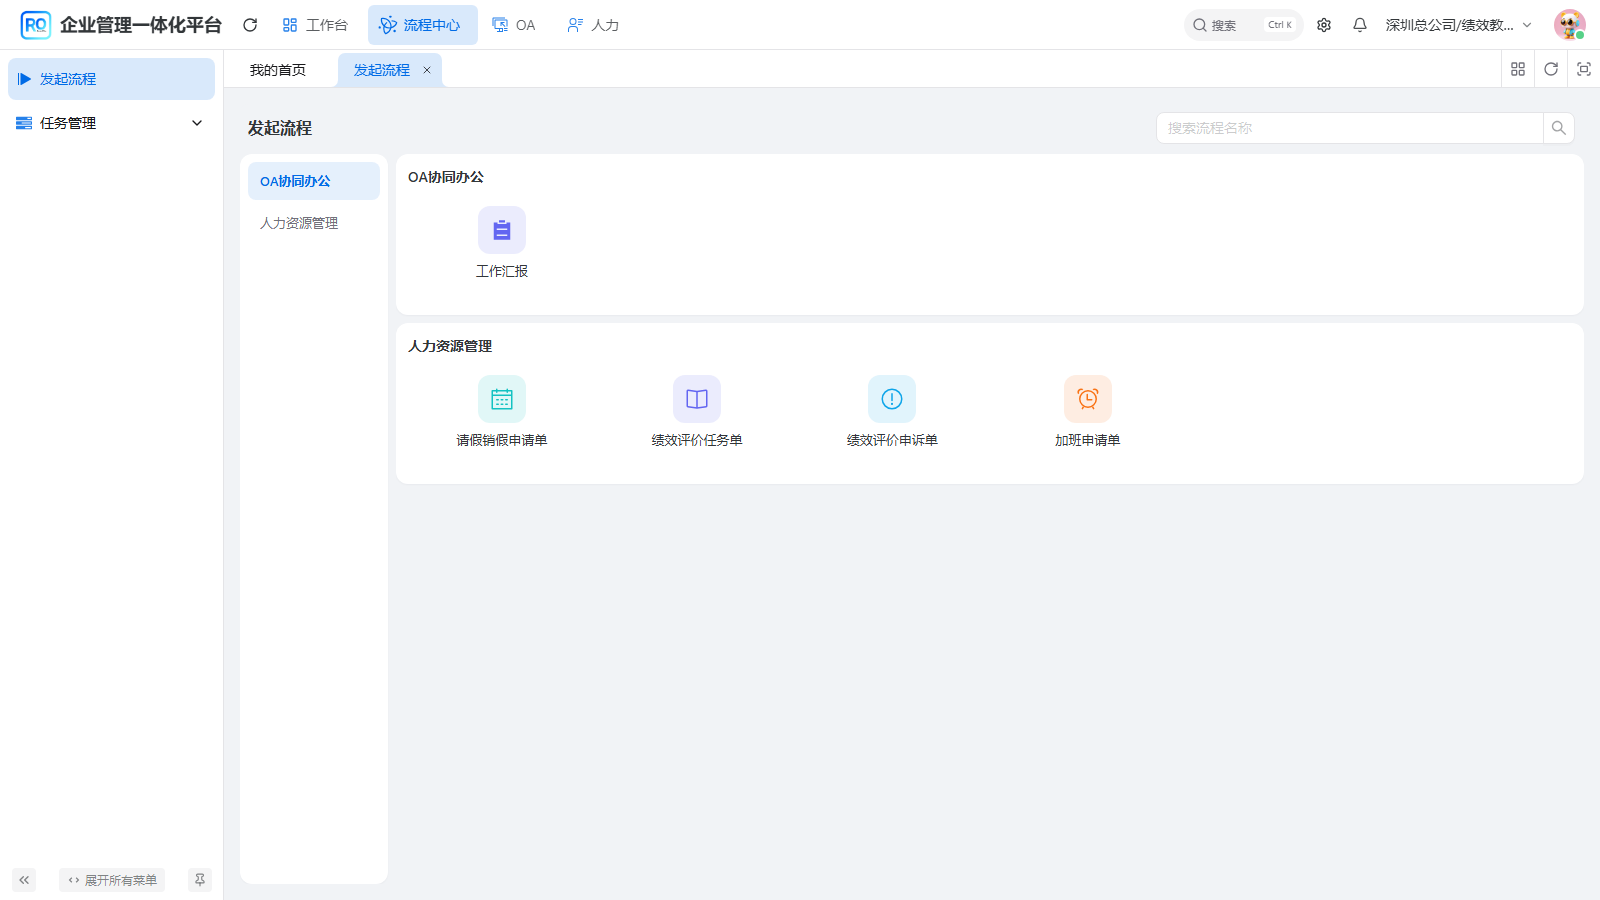Click the 人力资源管理 section heading
The height and width of the screenshot is (900, 1600).
coord(450,346)
